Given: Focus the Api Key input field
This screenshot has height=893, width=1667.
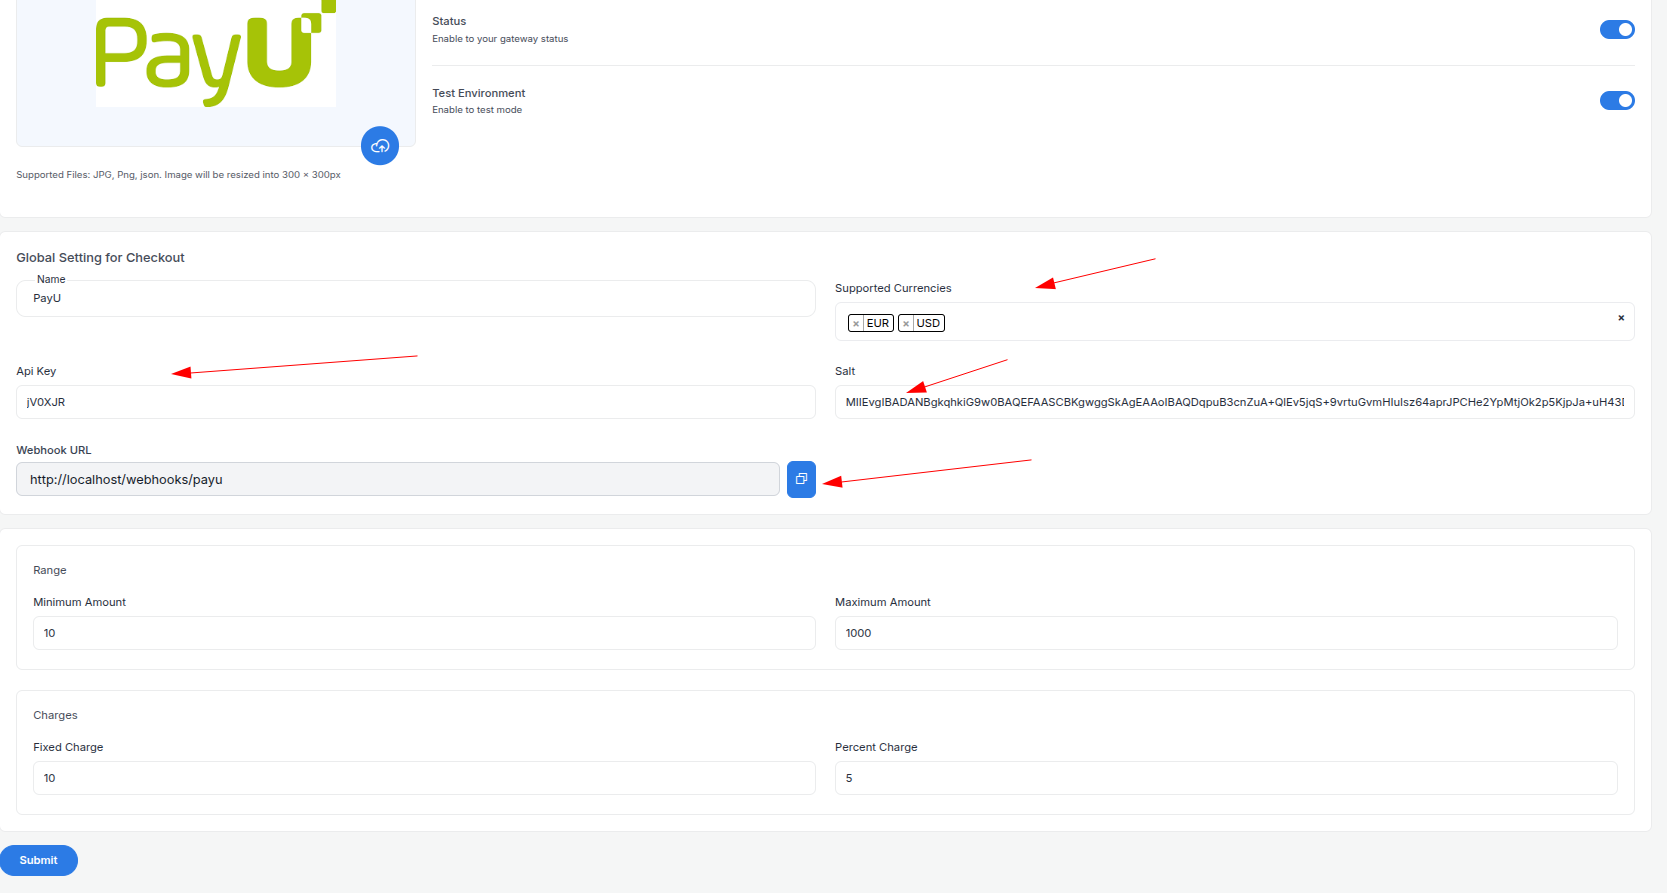Looking at the screenshot, I should [x=416, y=402].
